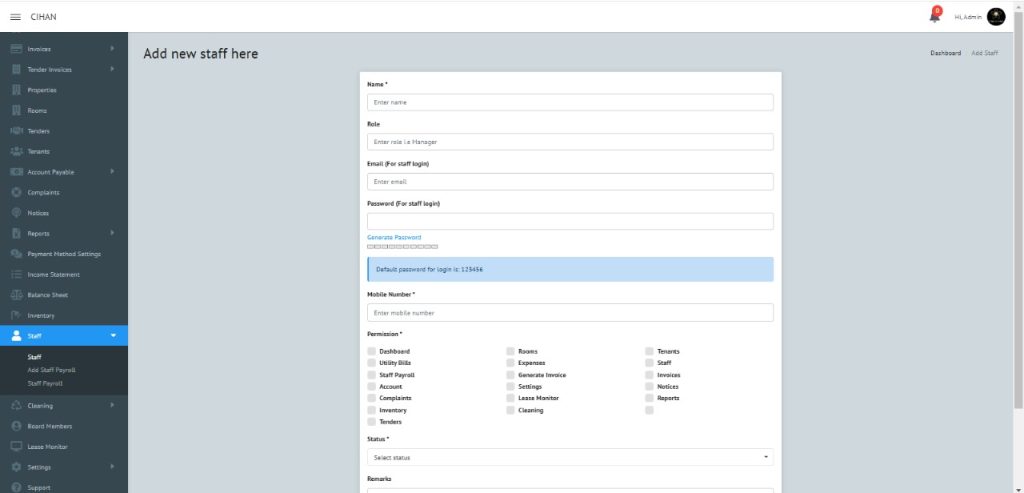Click the Complaints sidebar icon
The image size is (1024, 493).
(16, 192)
